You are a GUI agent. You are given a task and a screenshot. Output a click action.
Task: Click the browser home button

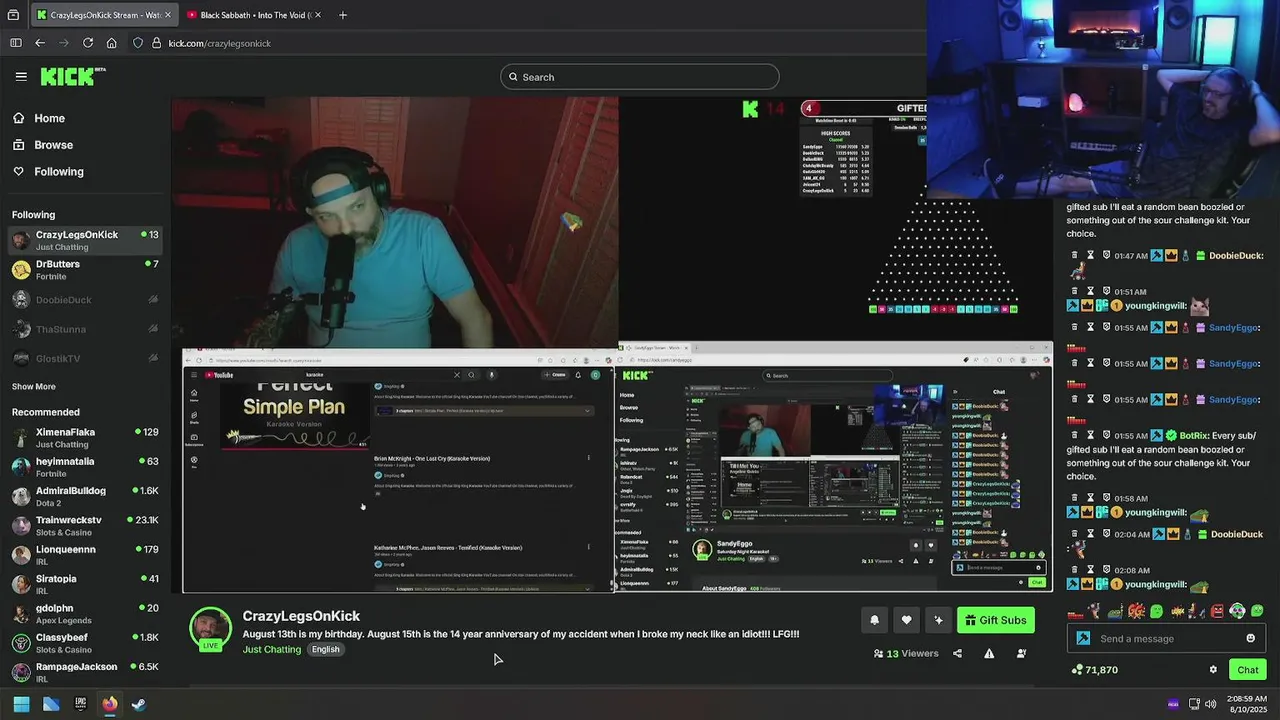pyautogui.click(x=112, y=43)
